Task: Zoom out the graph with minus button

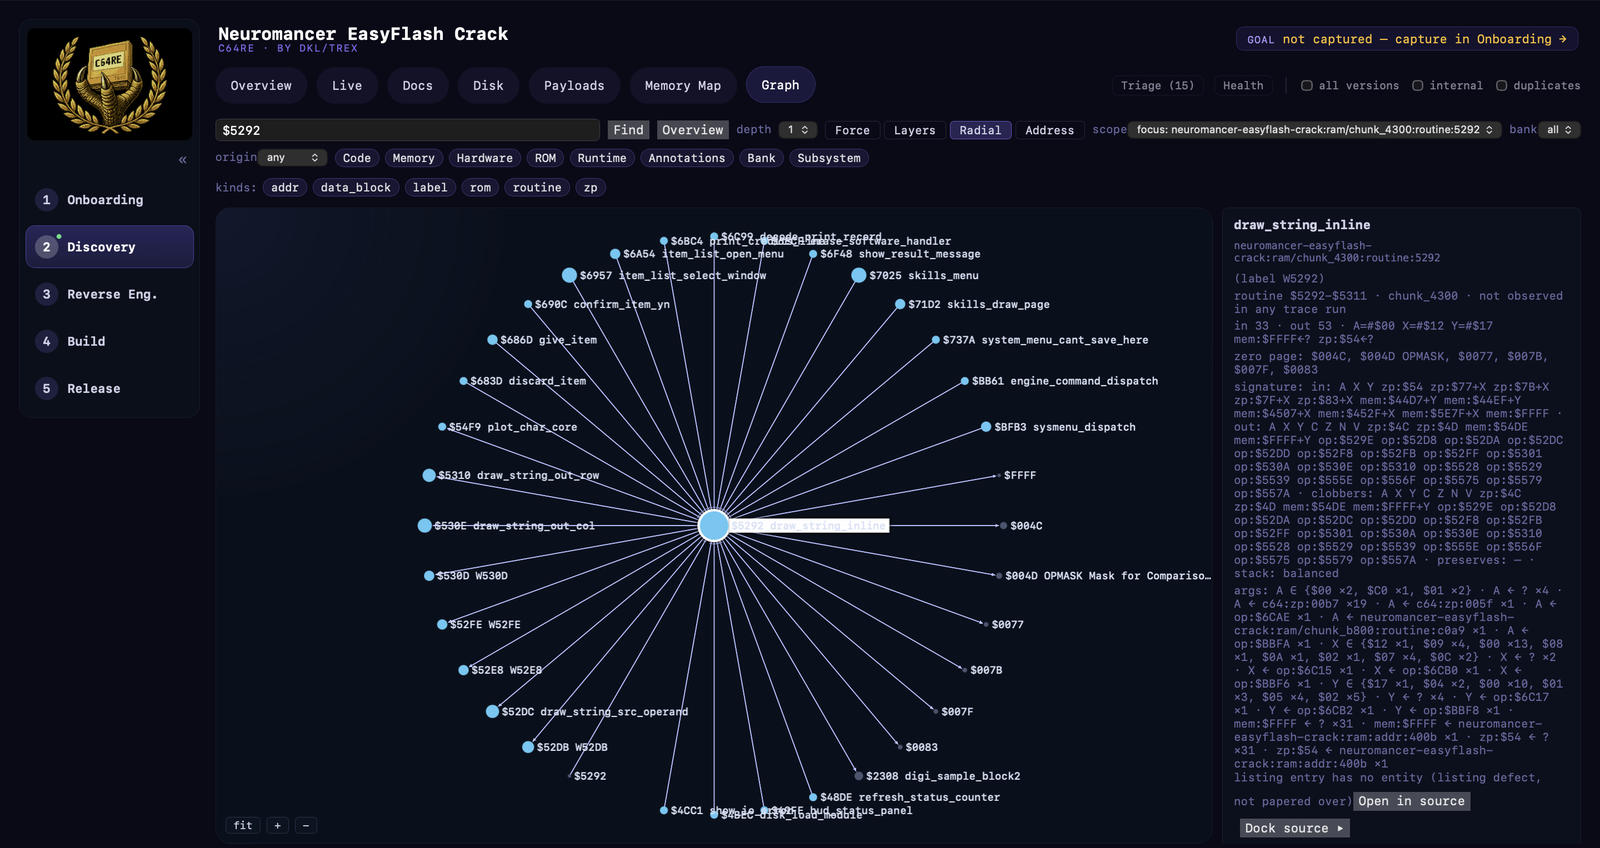Action: [306, 825]
